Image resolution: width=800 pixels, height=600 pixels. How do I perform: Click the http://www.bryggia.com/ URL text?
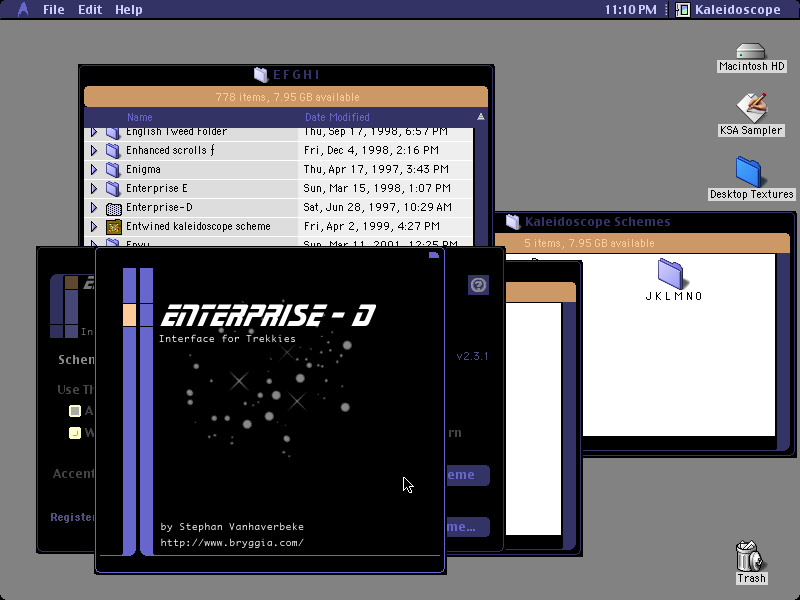(232, 543)
